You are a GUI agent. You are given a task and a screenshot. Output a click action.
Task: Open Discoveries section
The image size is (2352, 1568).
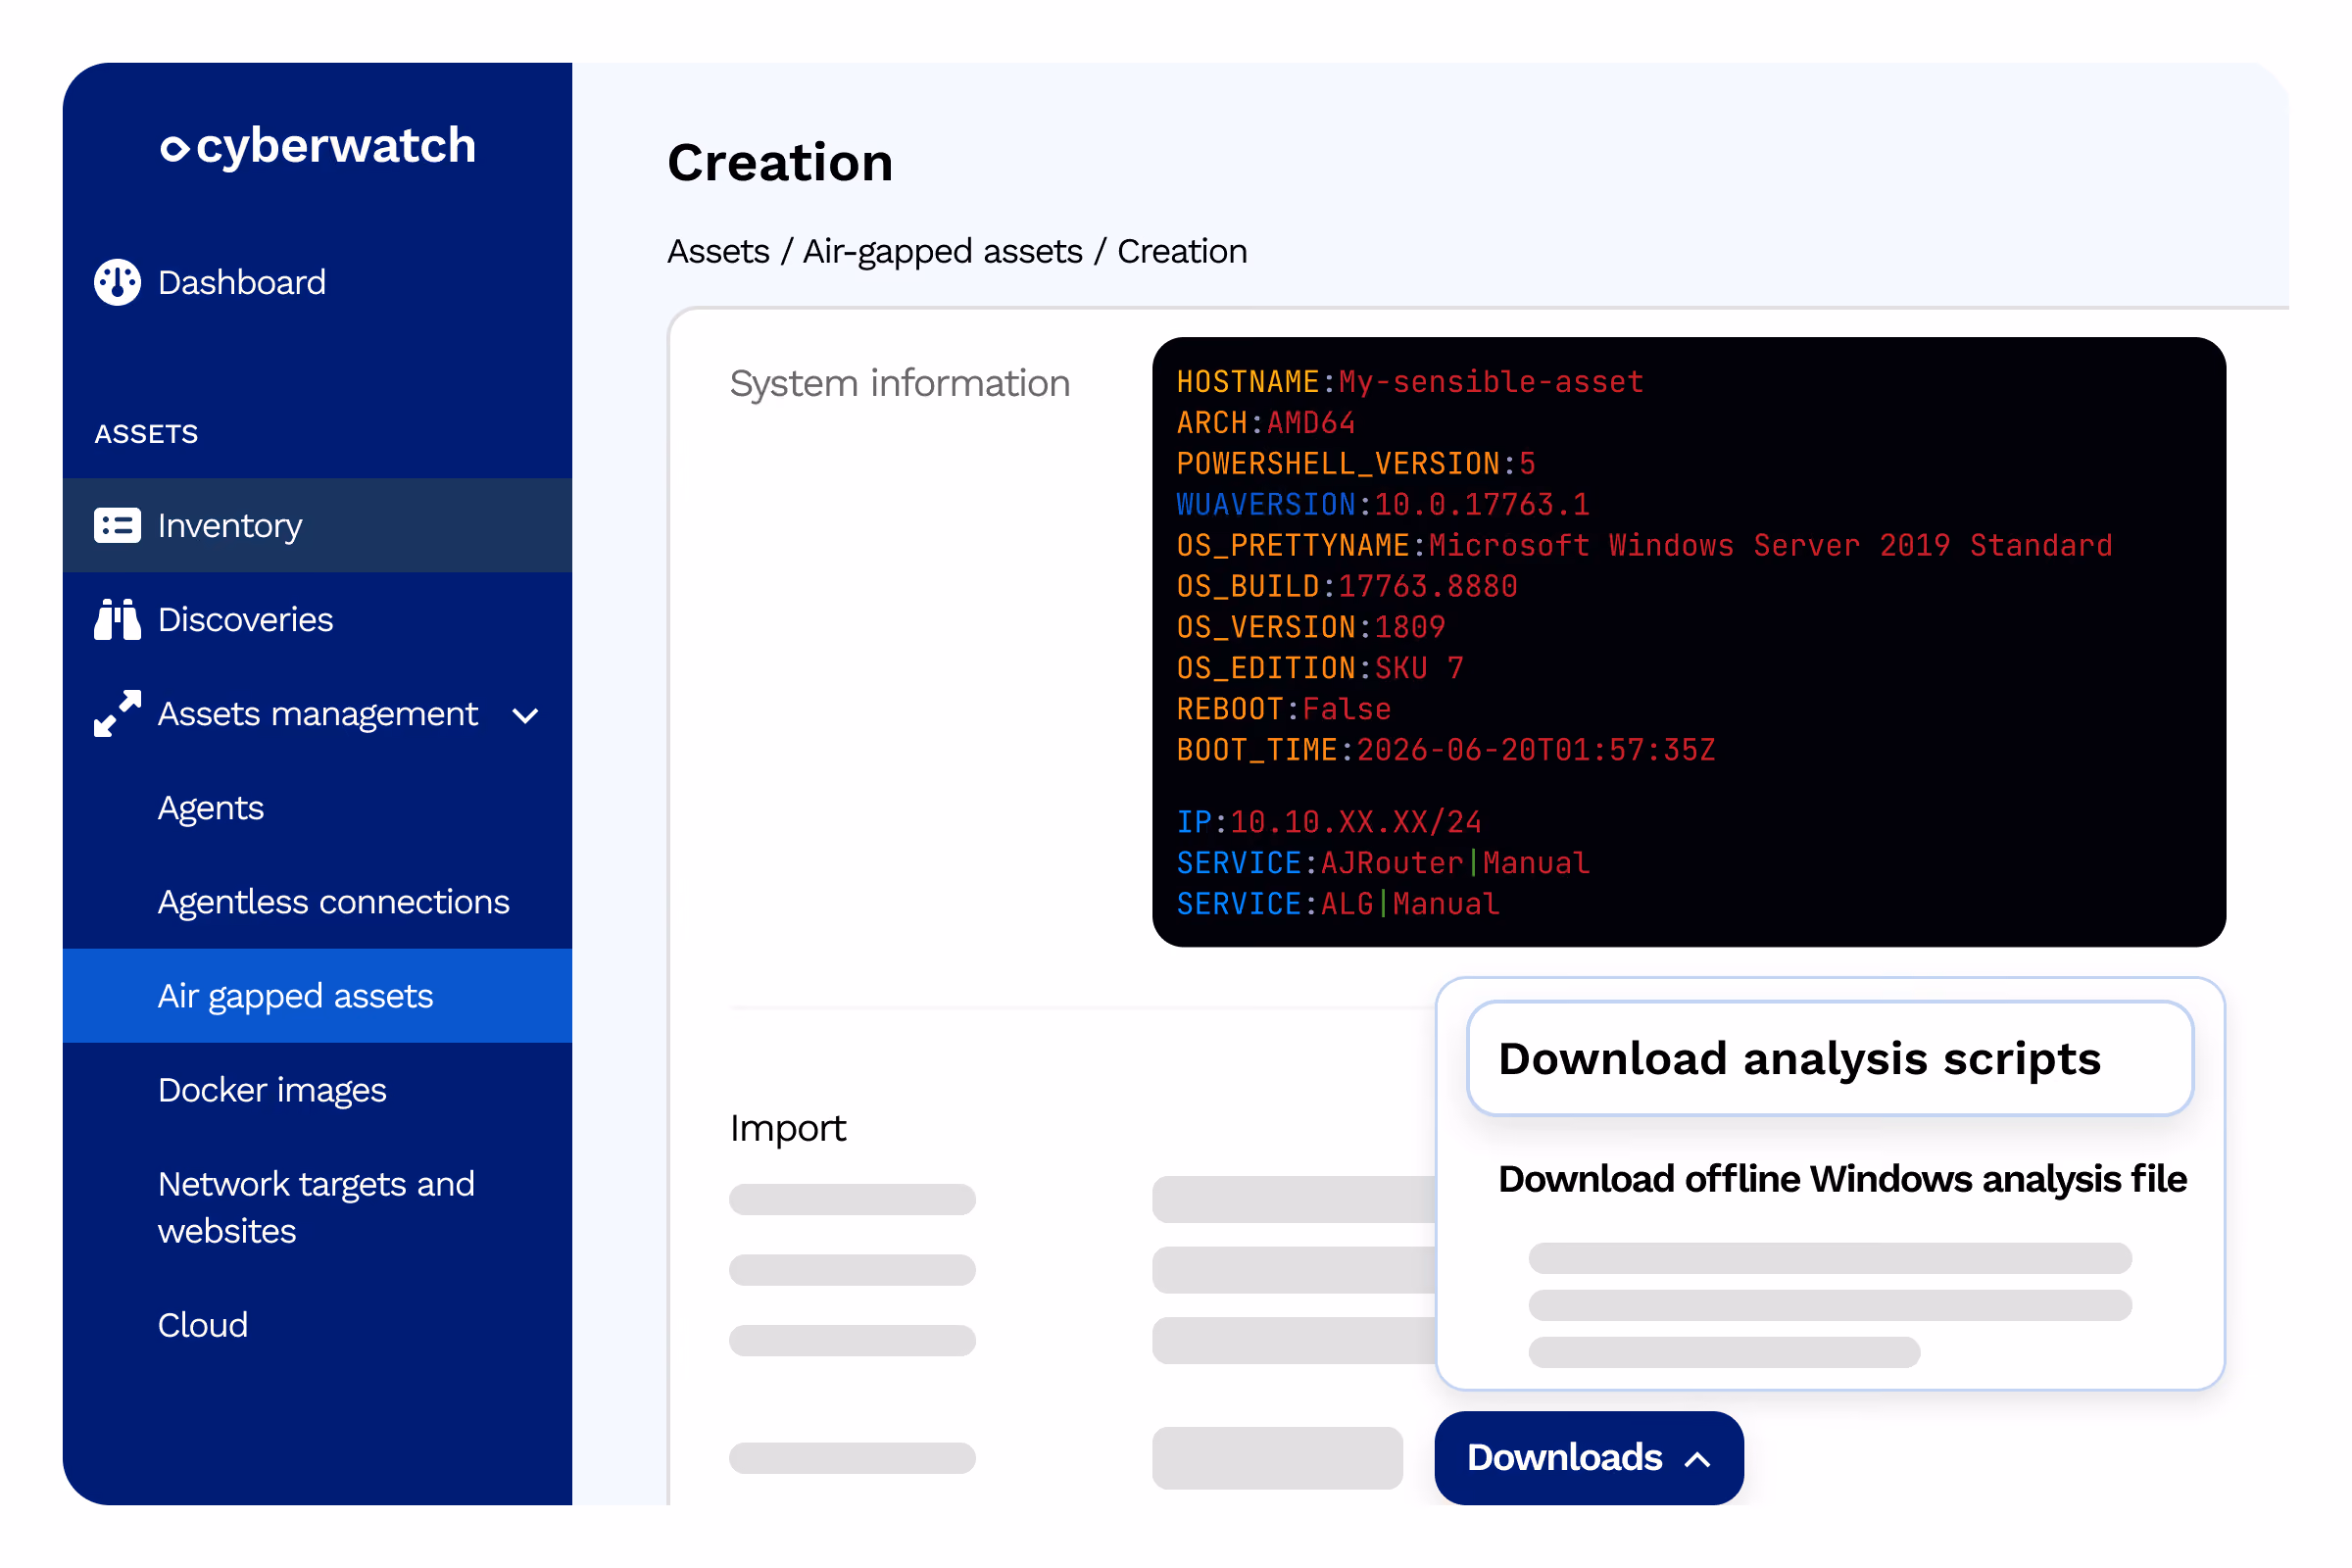[x=246, y=620]
